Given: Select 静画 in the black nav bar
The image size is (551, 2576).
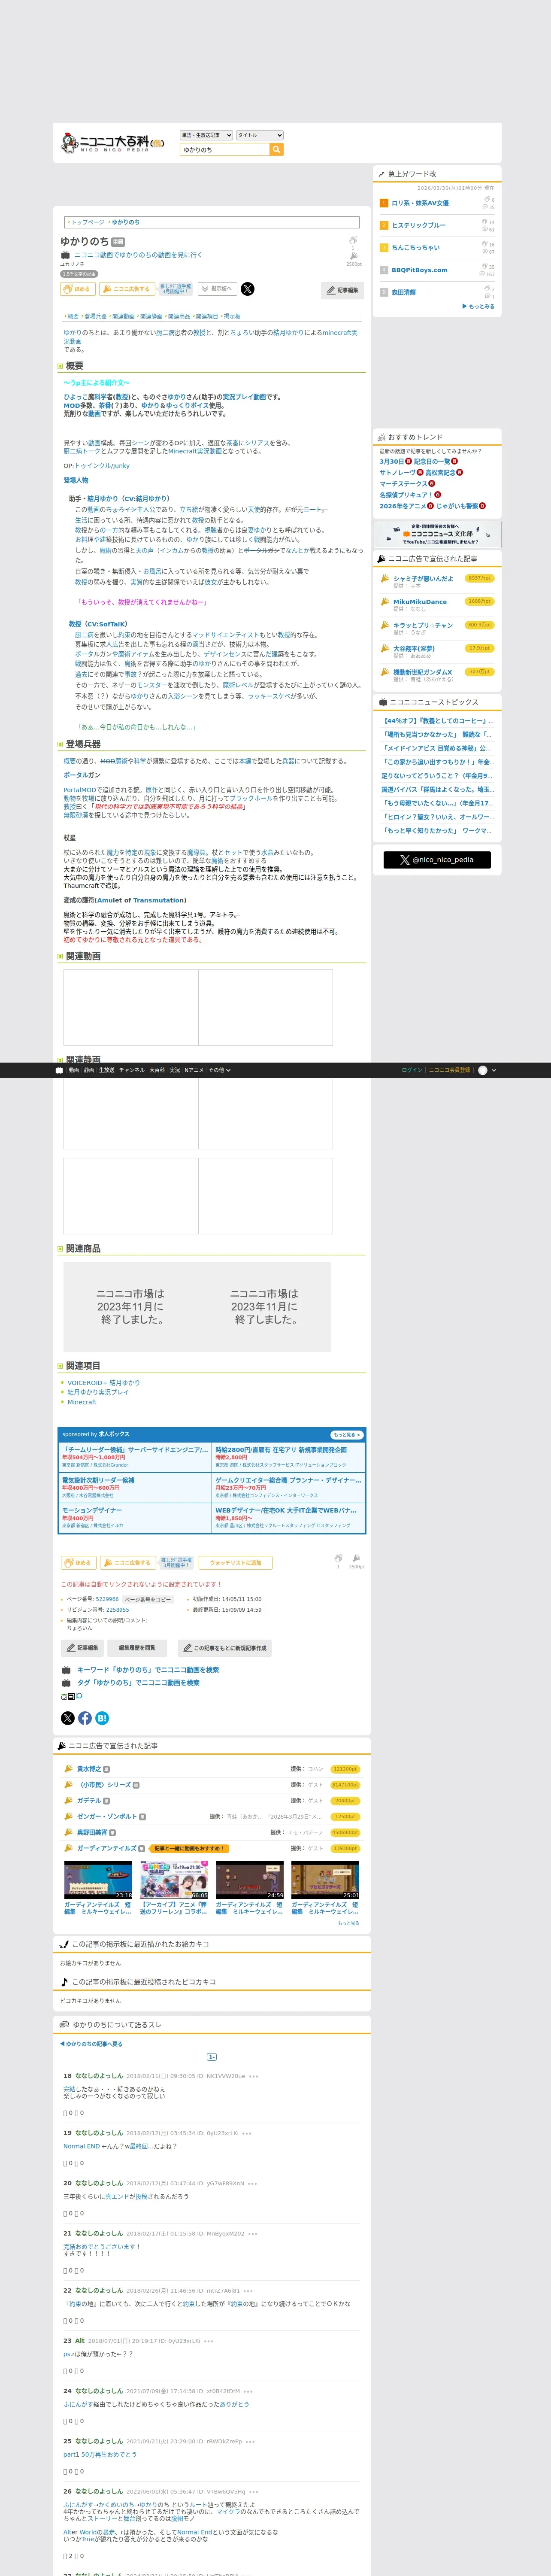Looking at the screenshot, I should [88, 1070].
